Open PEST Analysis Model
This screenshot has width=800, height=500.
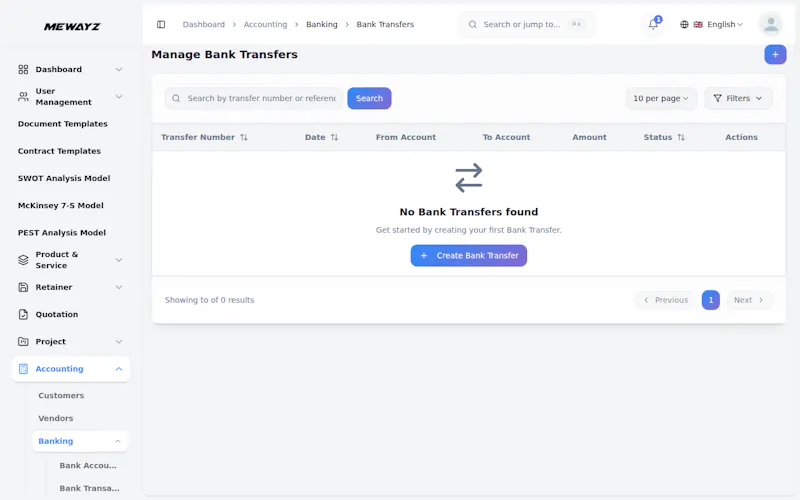[x=62, y=233]
